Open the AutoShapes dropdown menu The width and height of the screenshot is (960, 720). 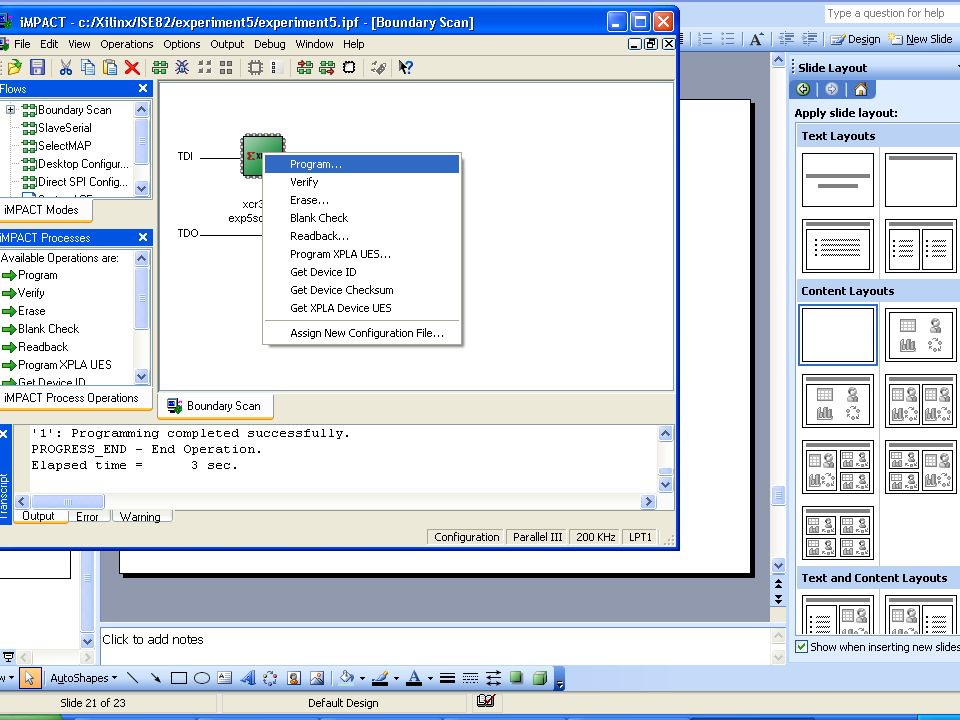(83, 678)
